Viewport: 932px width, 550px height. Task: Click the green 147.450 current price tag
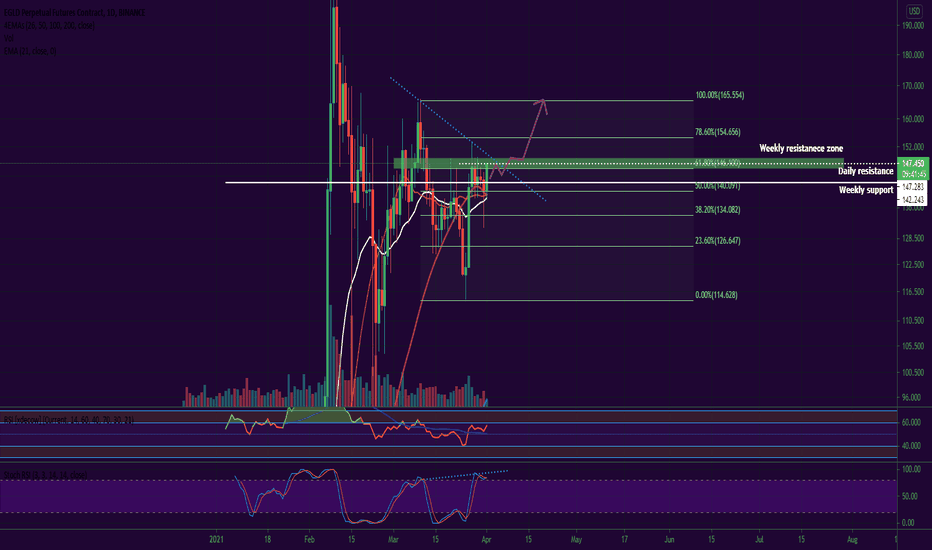913,163
